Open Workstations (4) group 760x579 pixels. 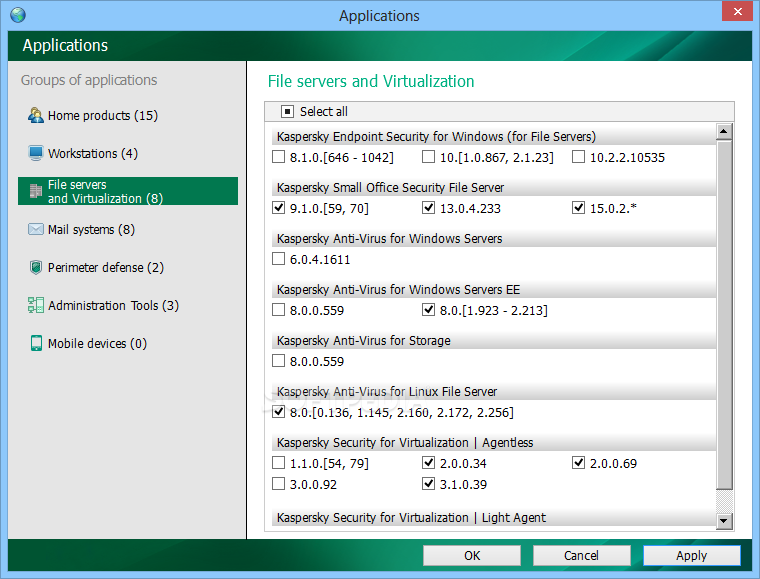[x=93, y=153]
